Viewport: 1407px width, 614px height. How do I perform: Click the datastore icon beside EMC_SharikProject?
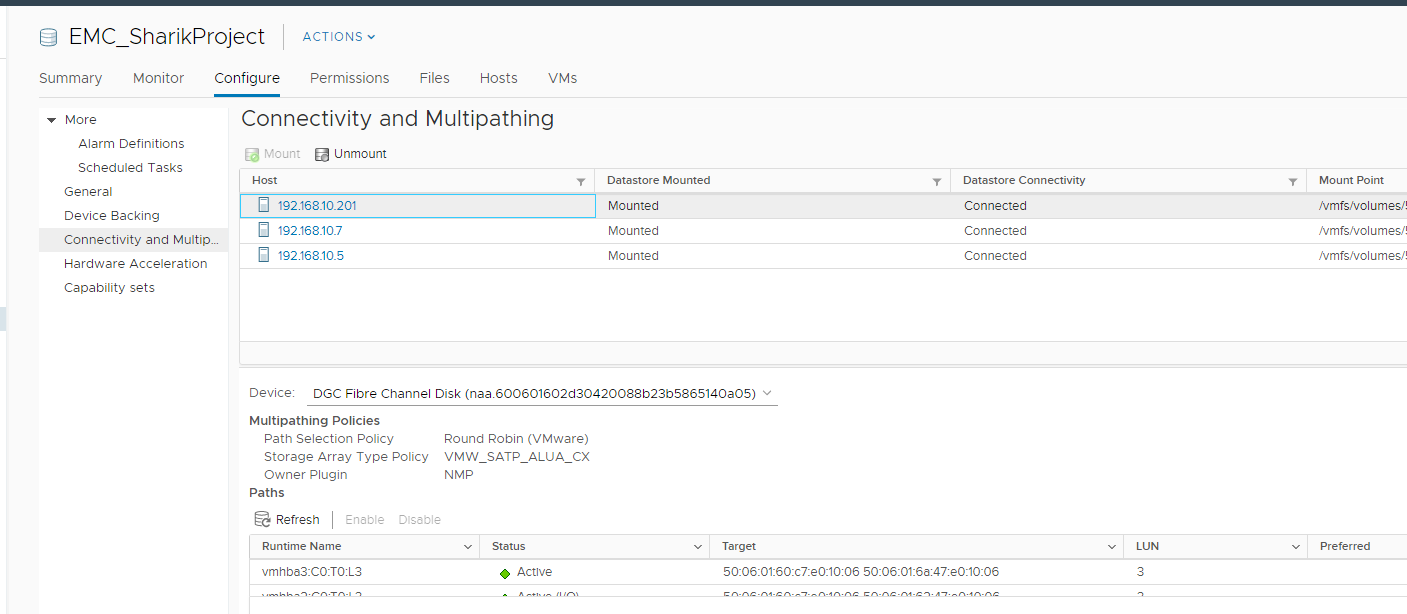point(48,36)
